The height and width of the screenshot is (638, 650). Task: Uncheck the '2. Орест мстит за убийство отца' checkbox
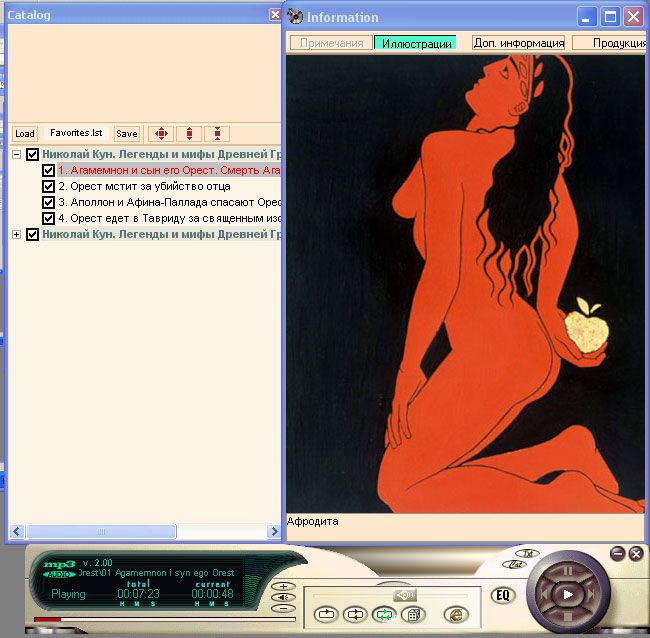[48, 186]
